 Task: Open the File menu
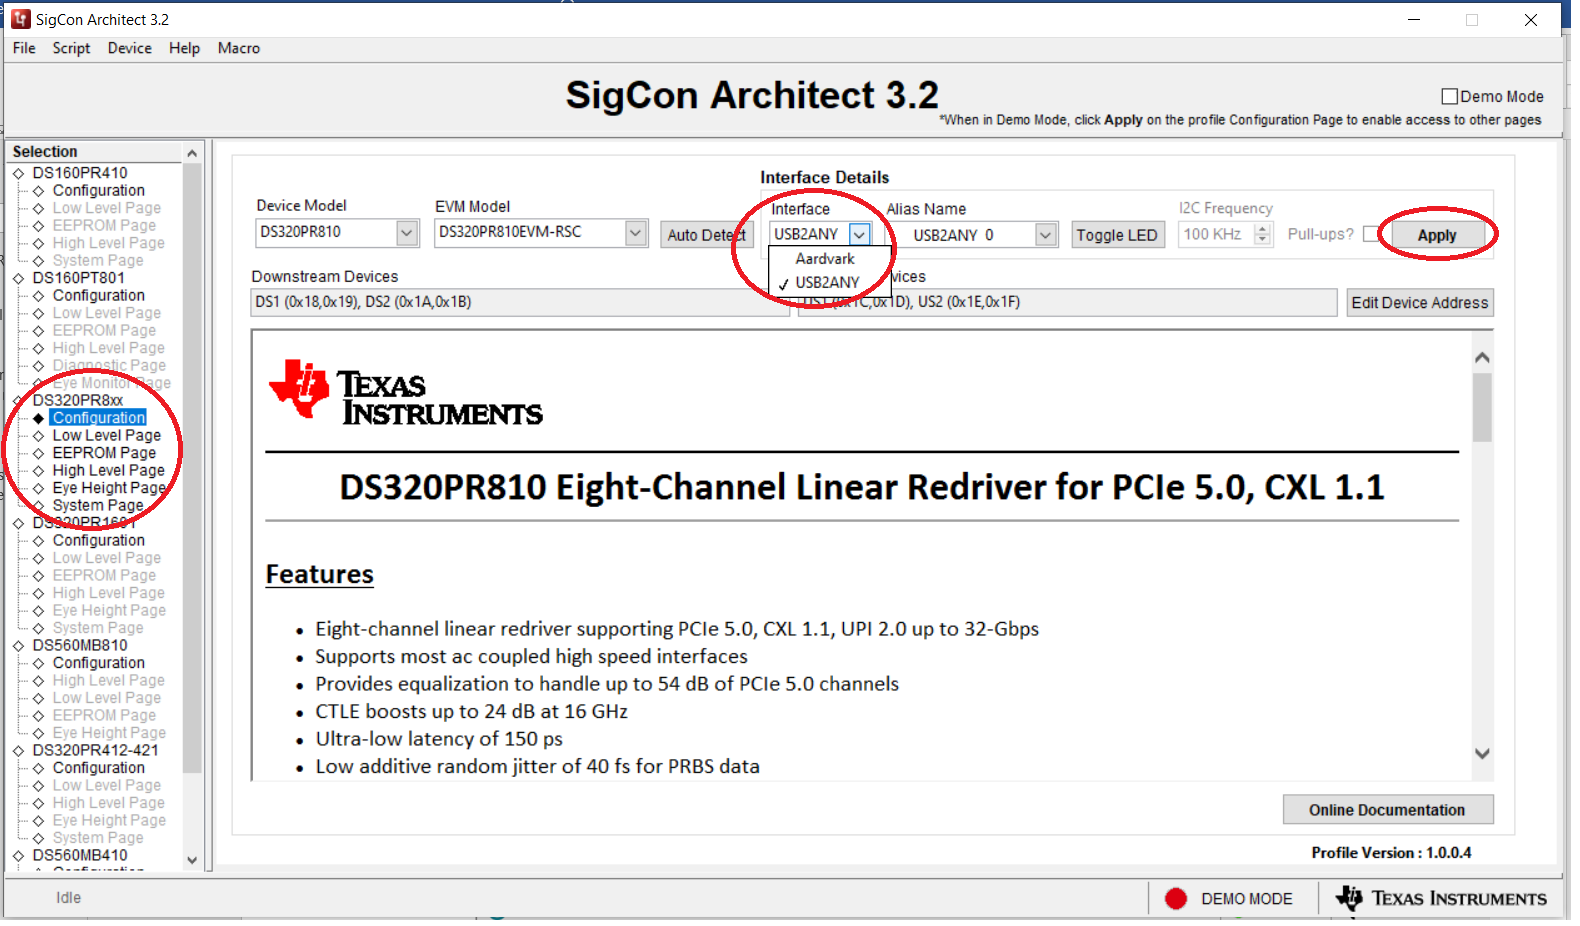point(24,48)
